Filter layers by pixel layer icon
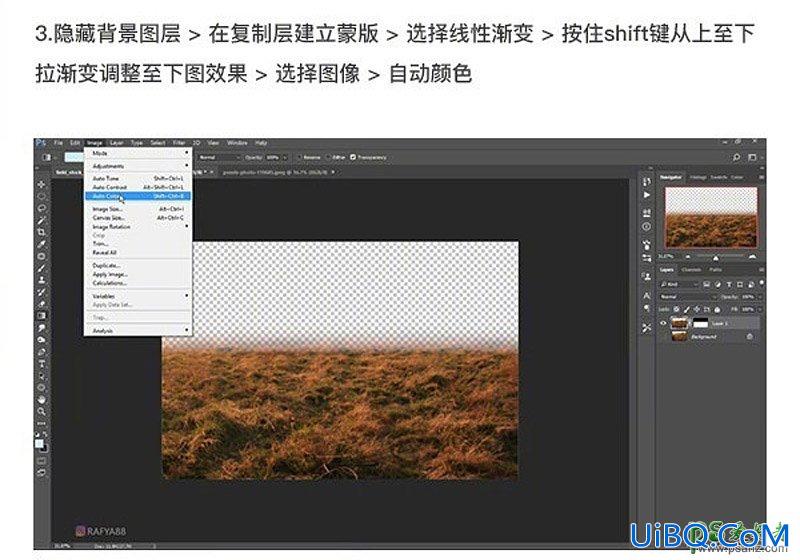Screen dimensions: 800x560 click(707, 284)
